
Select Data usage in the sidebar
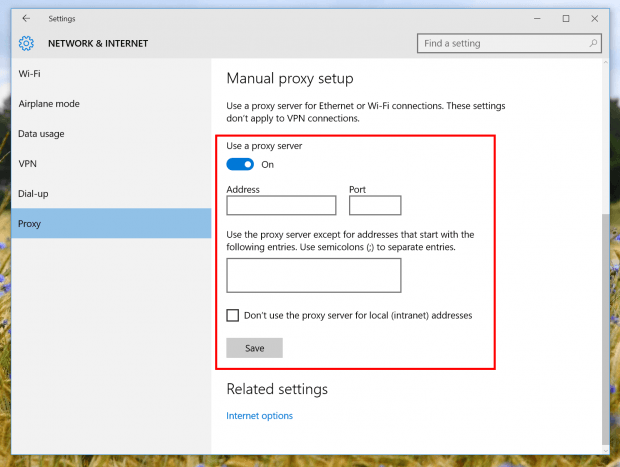click(x=111, y=134)
